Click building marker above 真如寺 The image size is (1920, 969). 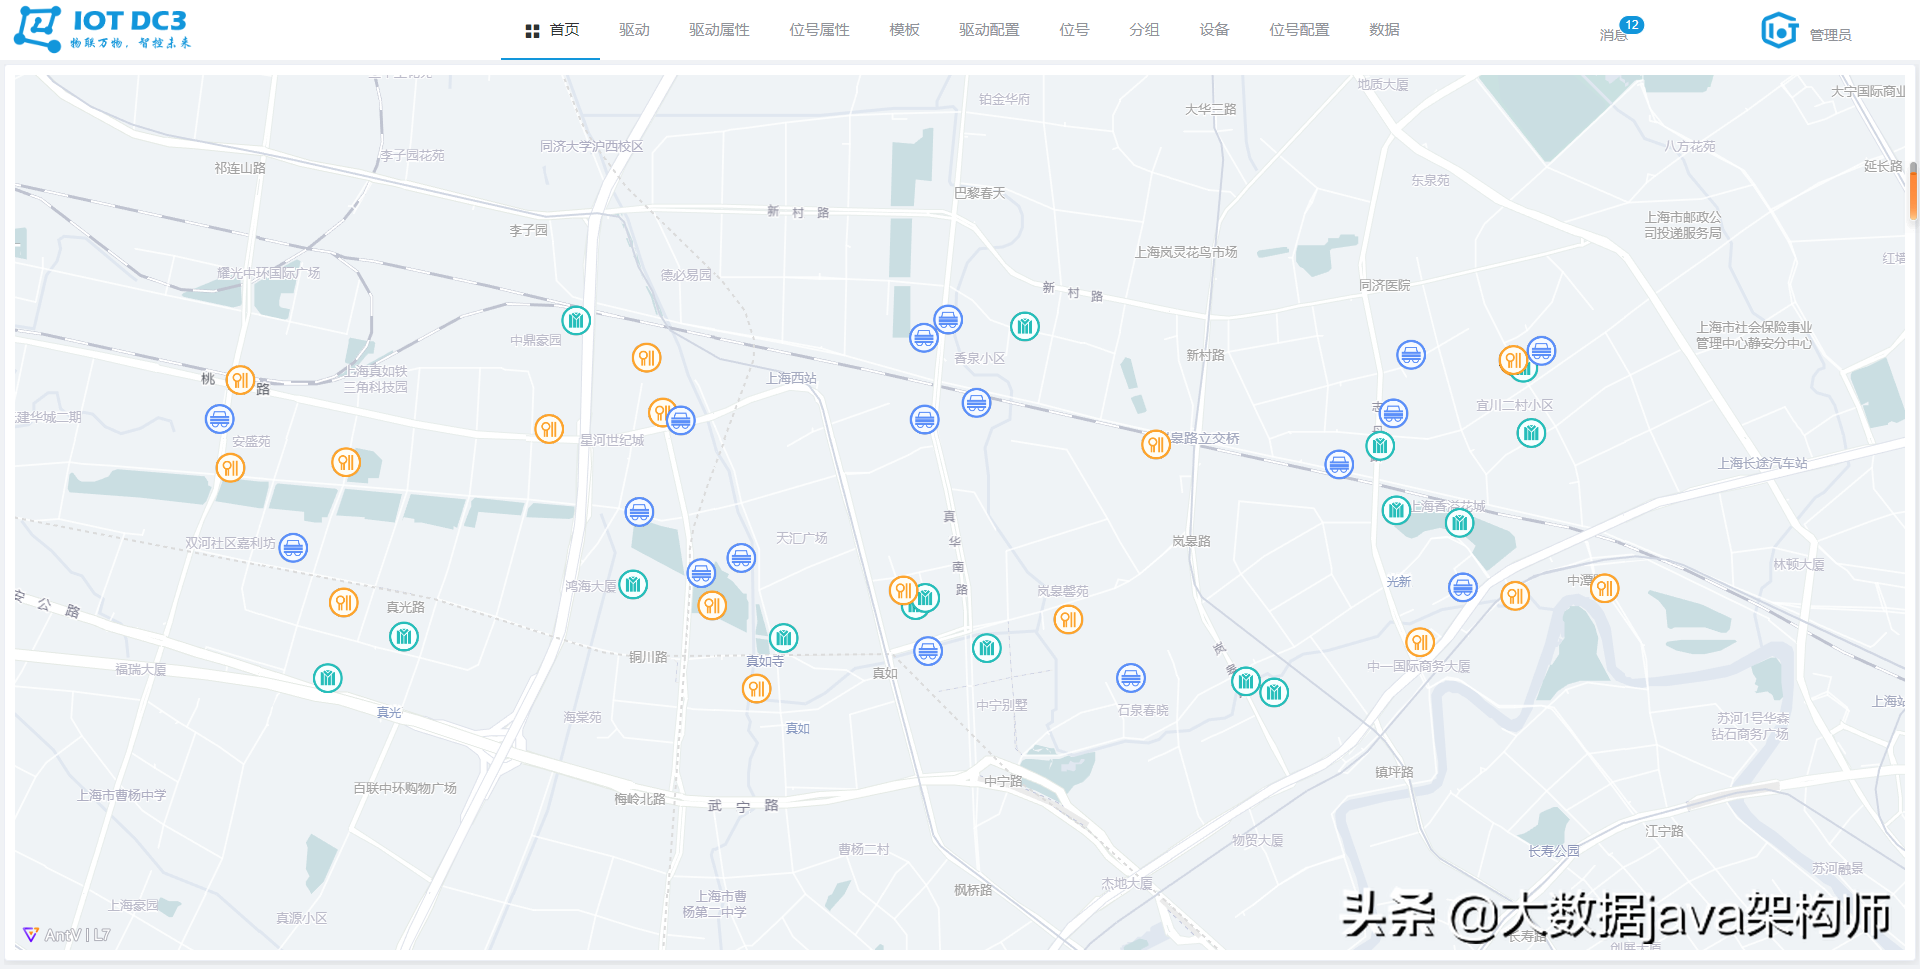pos(784,637)
